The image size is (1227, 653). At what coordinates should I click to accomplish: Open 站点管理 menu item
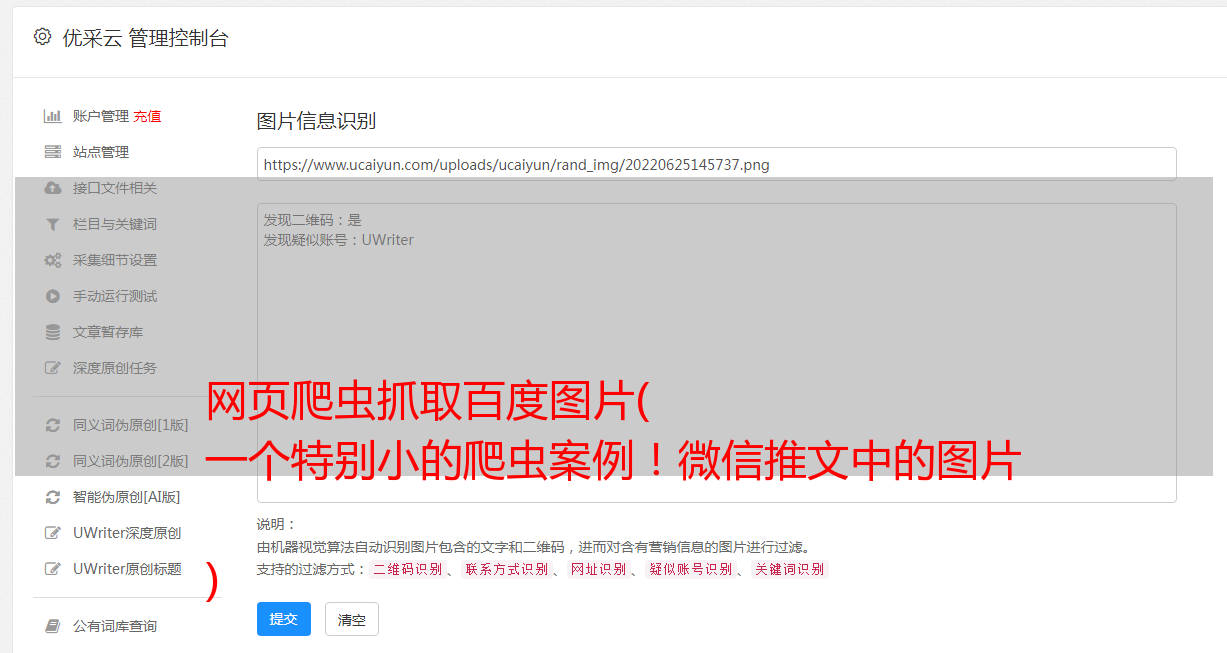click(x=101, y=152)
